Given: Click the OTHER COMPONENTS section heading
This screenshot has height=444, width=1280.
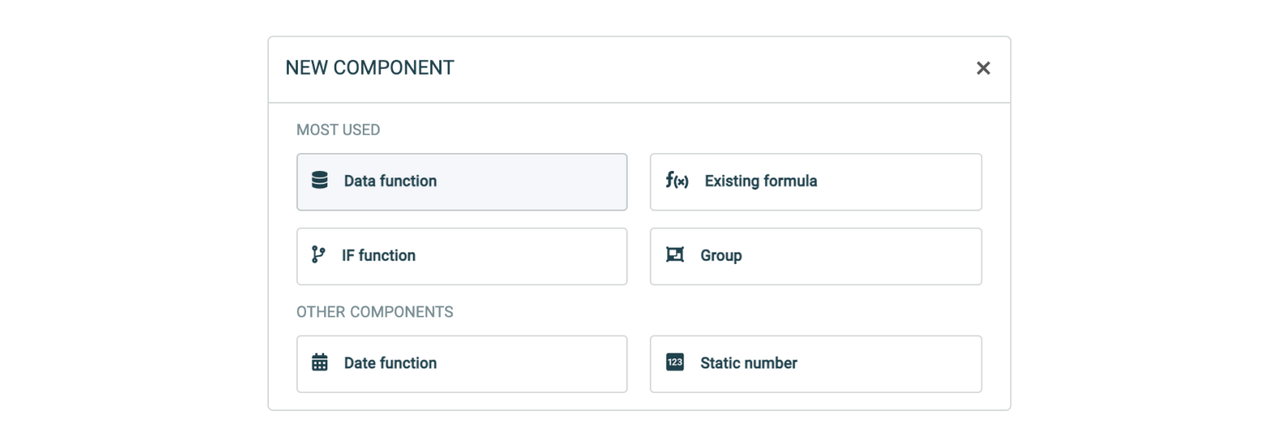Looking at the screenshot, I should [x=375, y=312].
